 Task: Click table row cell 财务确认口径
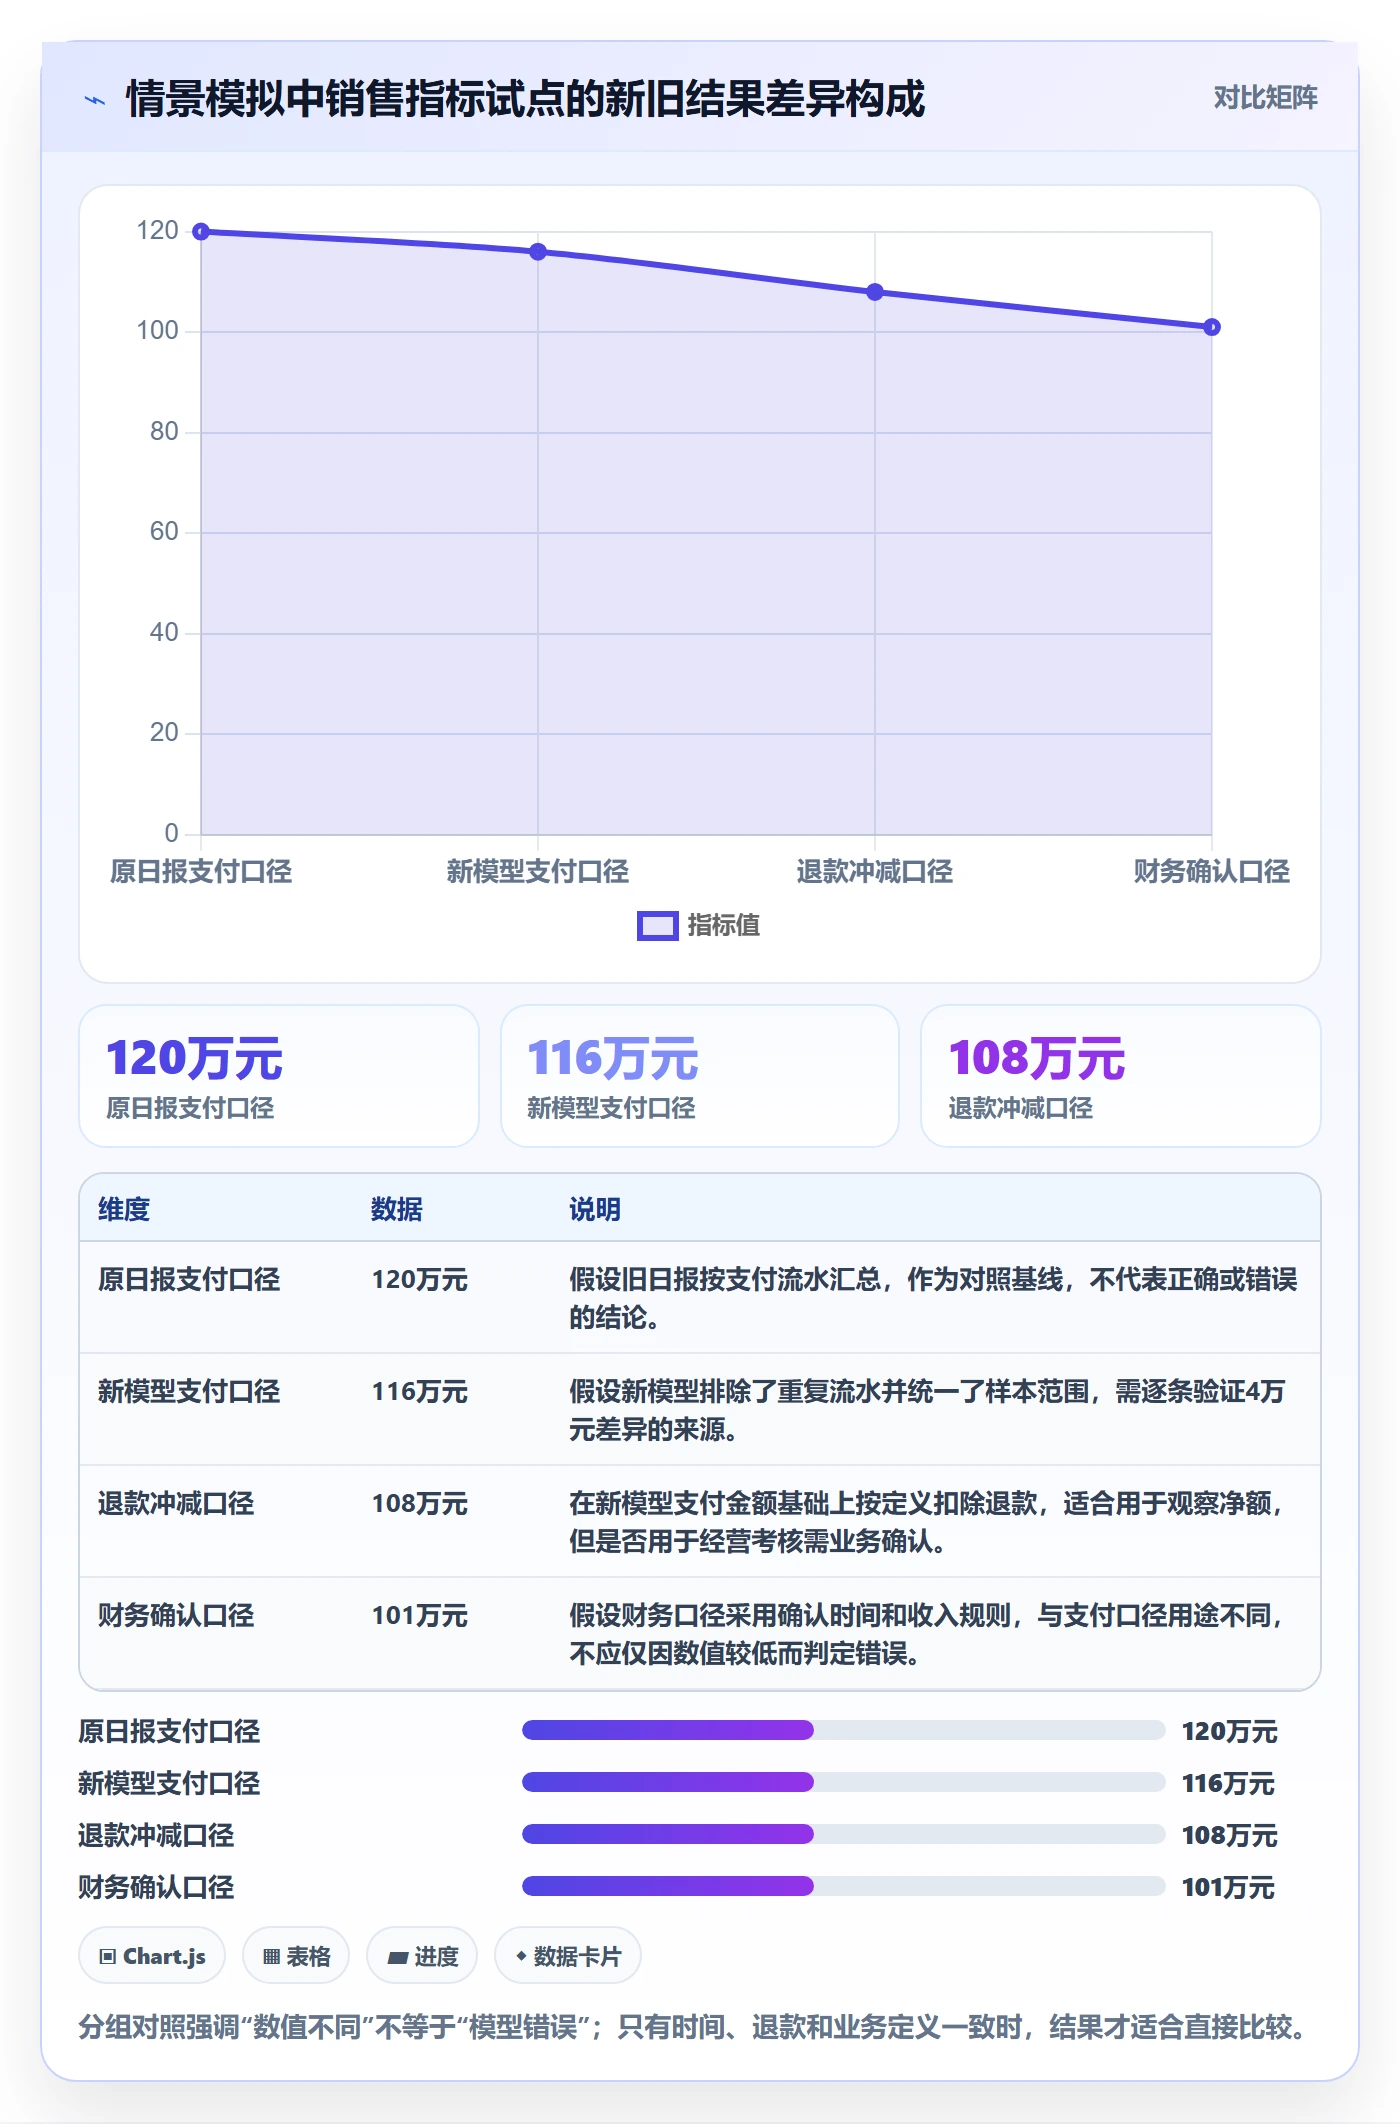[x=176, y=1615]
